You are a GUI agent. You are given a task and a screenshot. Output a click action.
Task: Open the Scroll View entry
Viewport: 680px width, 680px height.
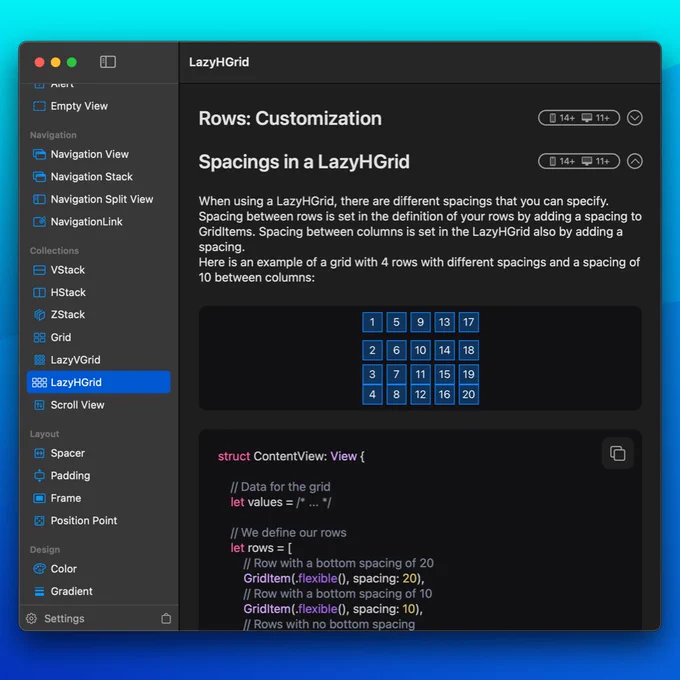tap(99, 405)
